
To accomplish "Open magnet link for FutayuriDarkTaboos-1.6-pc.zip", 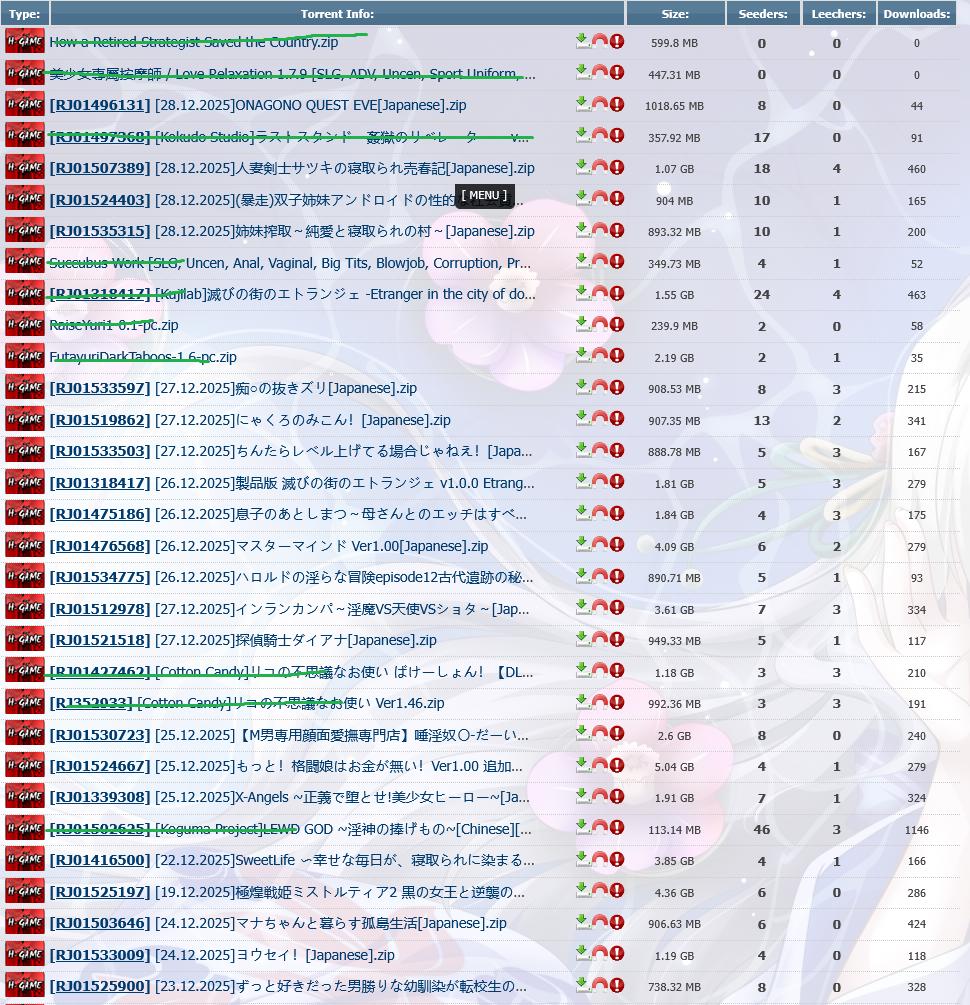I will point(600,356).
